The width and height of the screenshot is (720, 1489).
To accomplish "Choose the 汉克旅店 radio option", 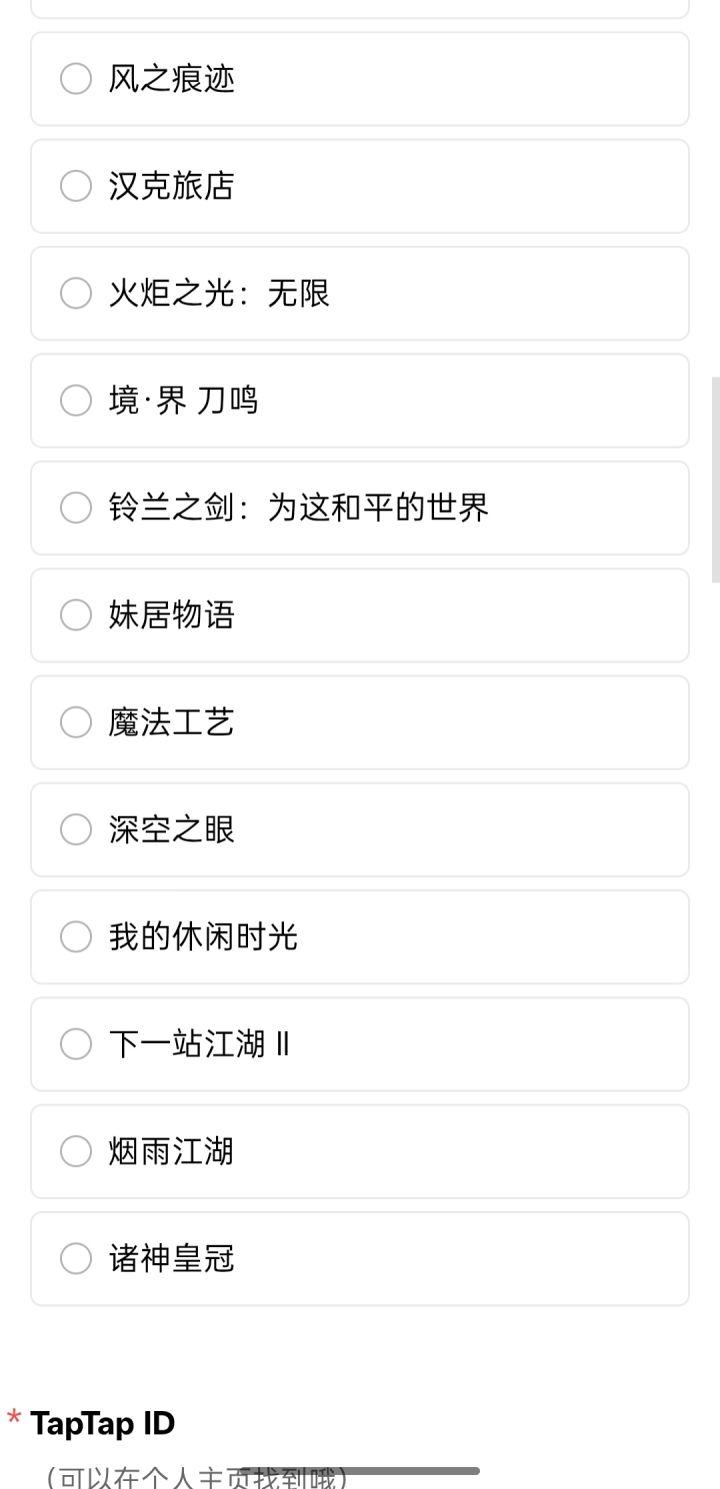I will click(76, 186).
